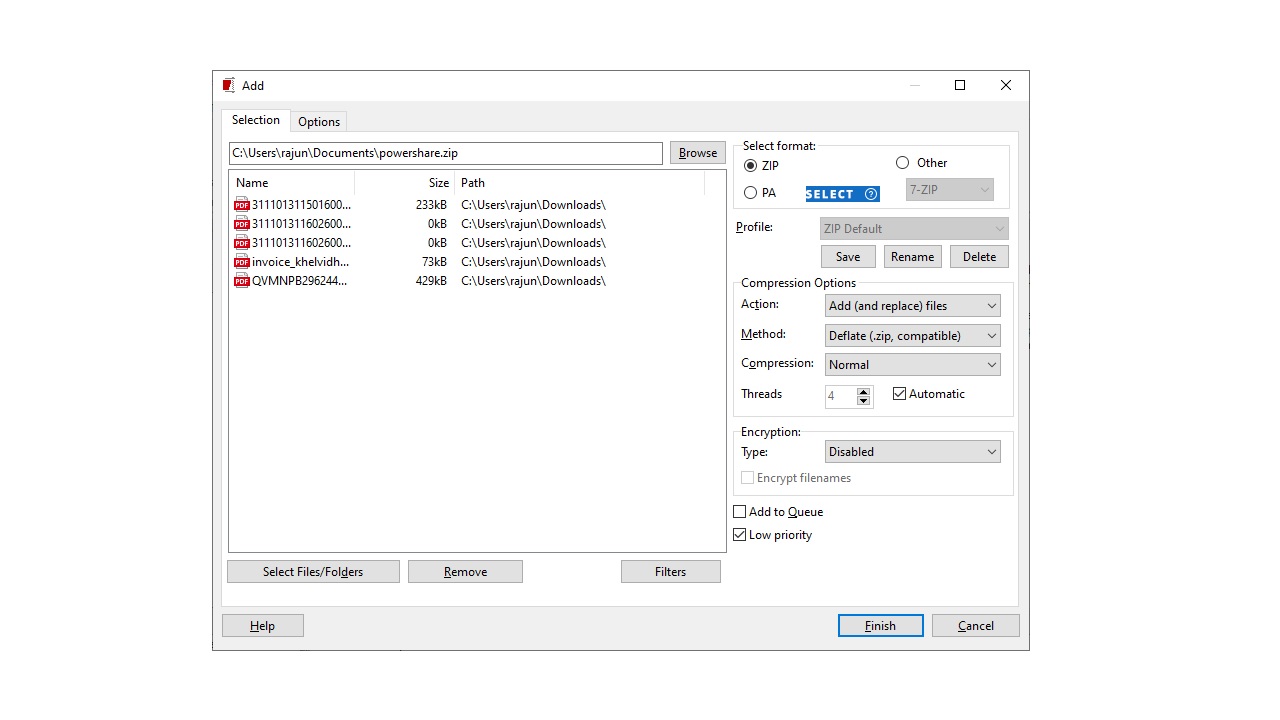Viewport: 1280px width, 720px height.
Task: Click the Remove button
Action: pos(465,572)
